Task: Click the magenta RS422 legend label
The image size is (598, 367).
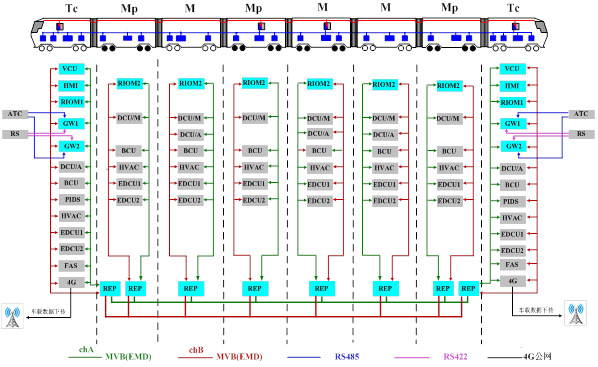Action: coord(455,357)
